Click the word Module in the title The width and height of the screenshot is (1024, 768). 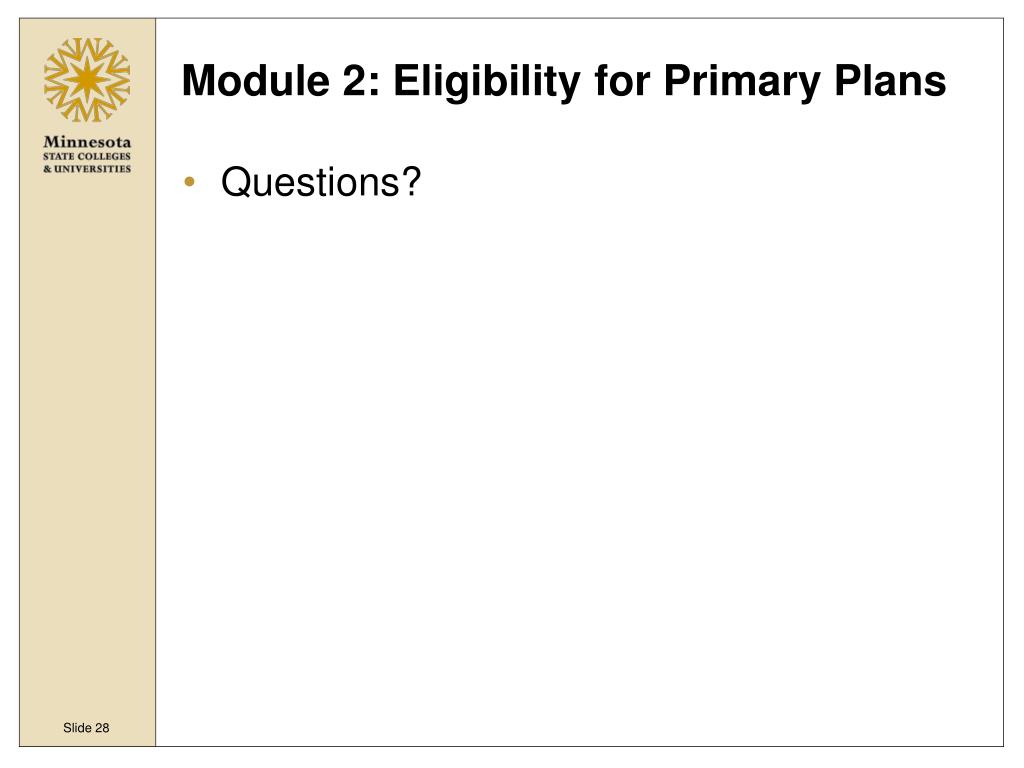[255, 81]
